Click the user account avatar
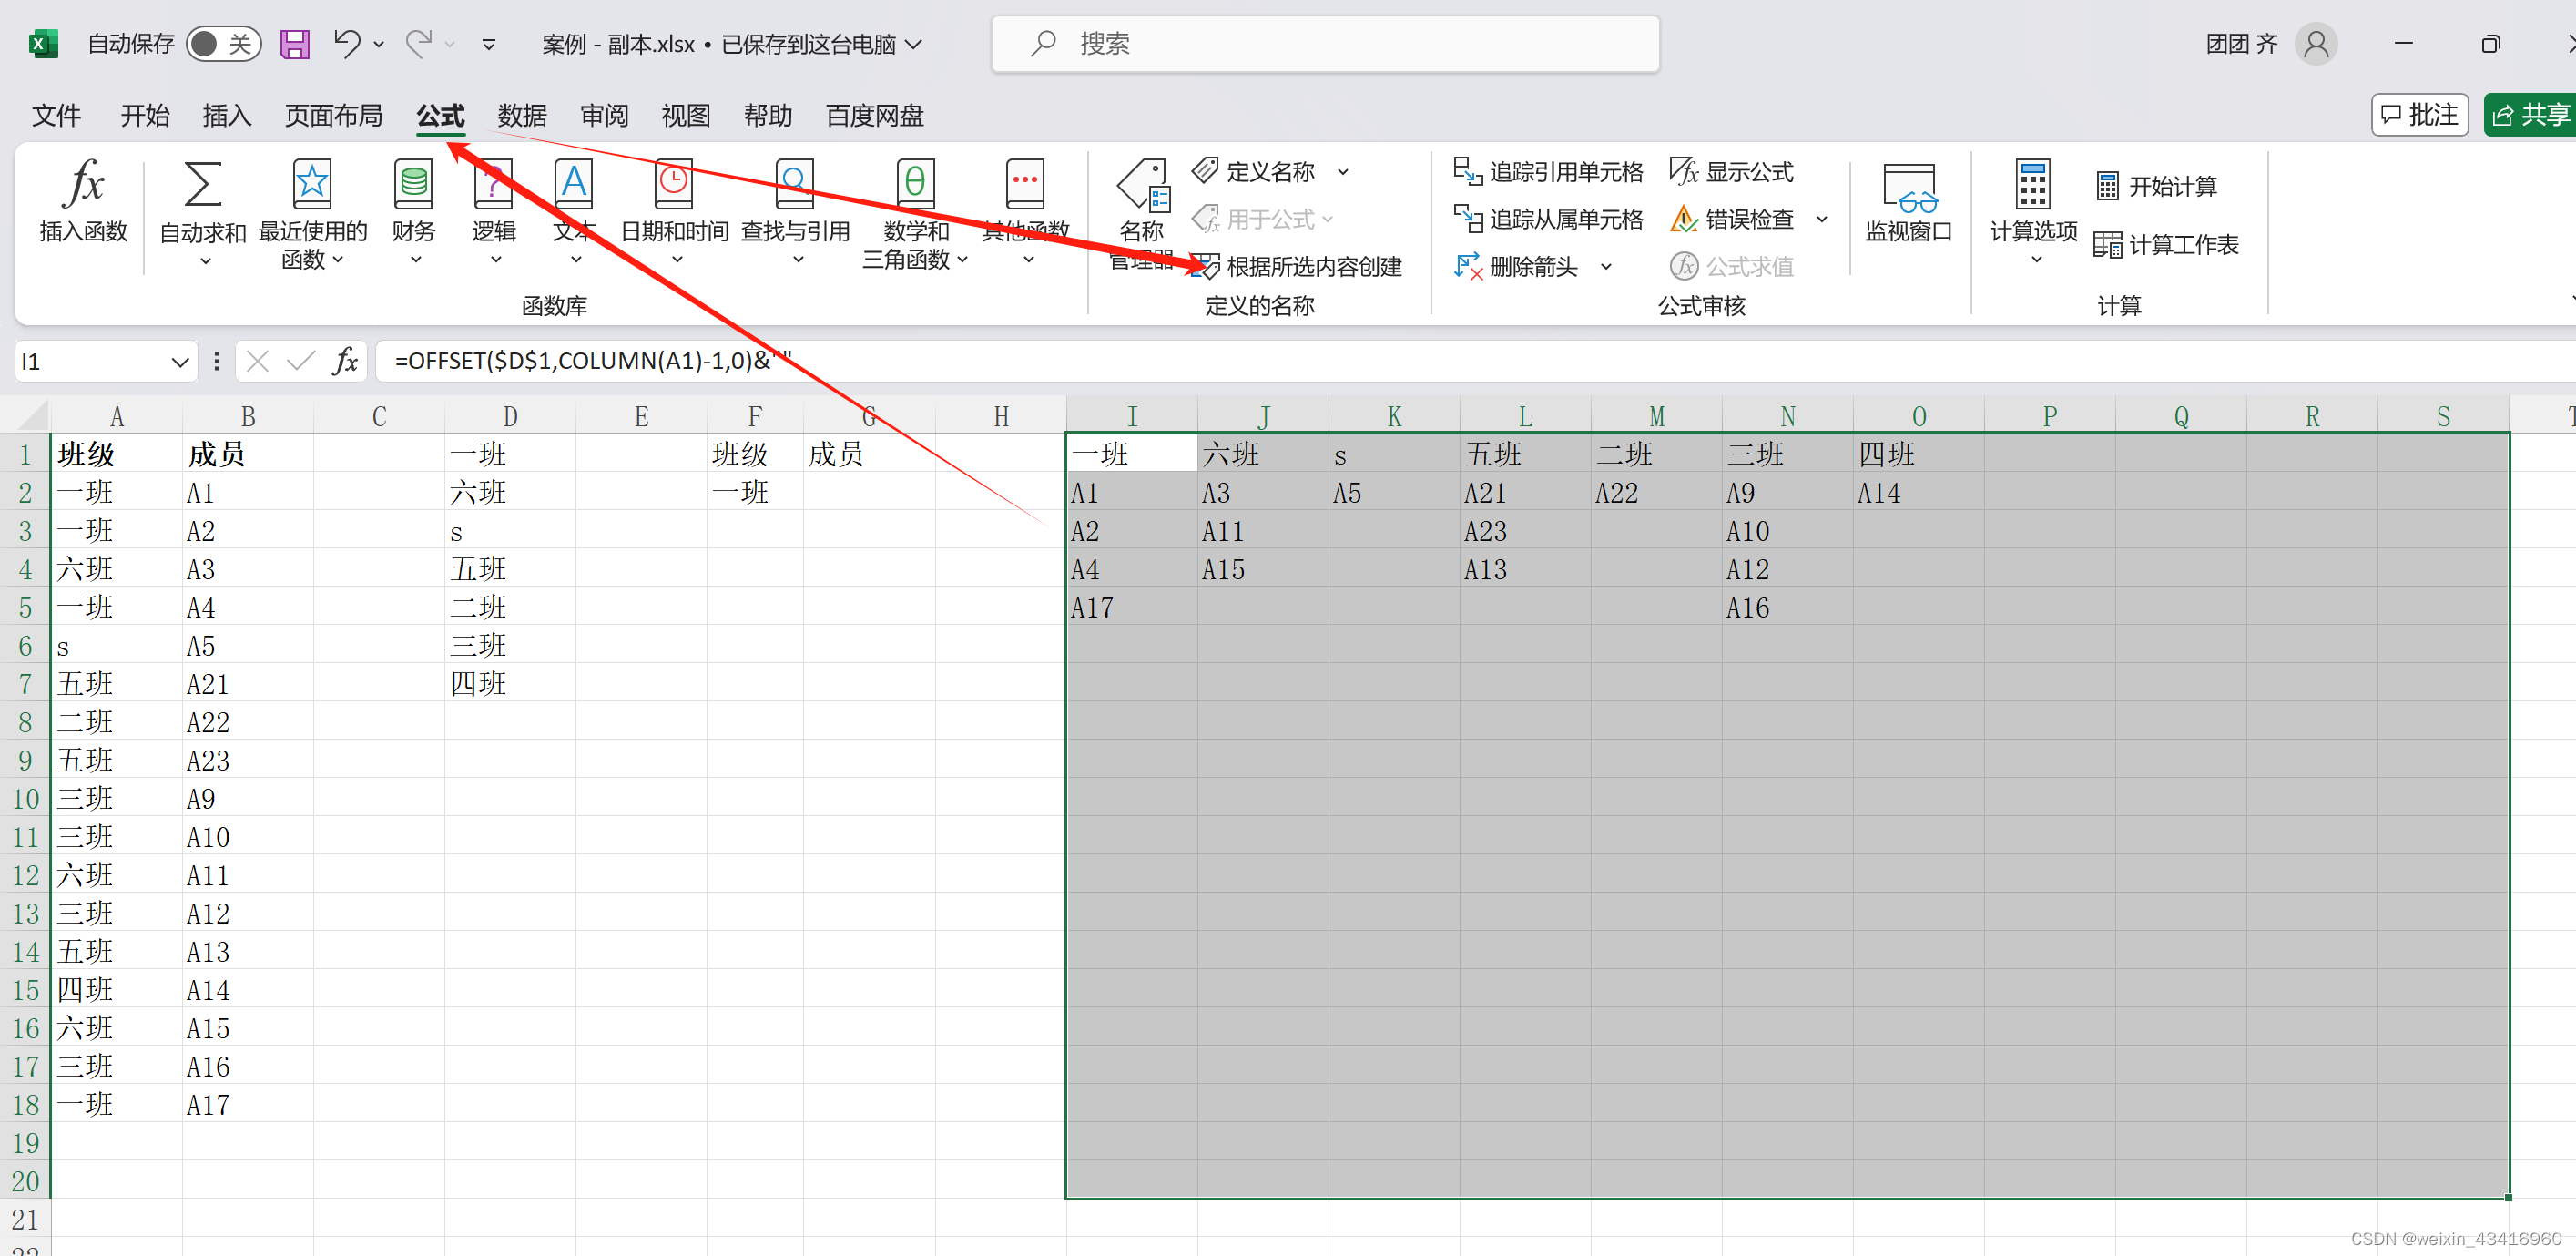Viewport: 2576px width, 1256px height. click(2315, 44)
